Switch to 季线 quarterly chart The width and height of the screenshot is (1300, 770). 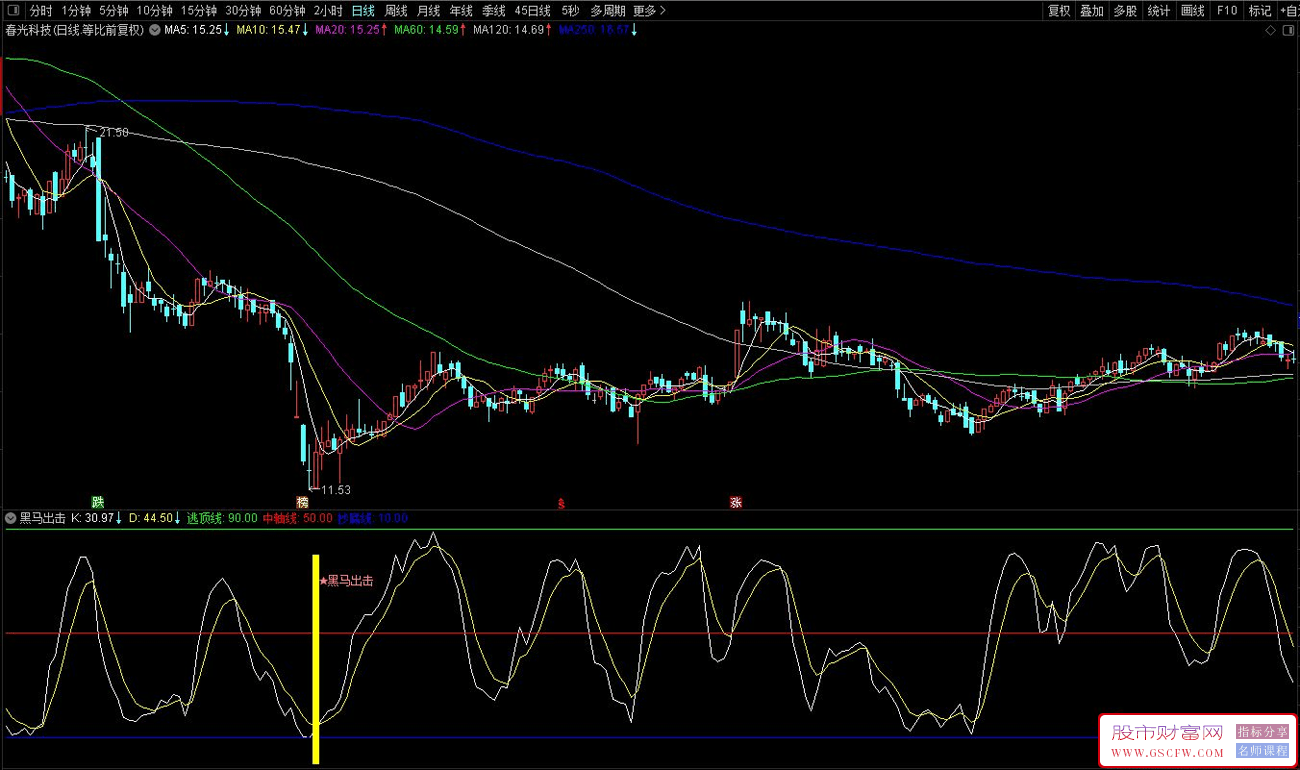click(x=494, y=11)
